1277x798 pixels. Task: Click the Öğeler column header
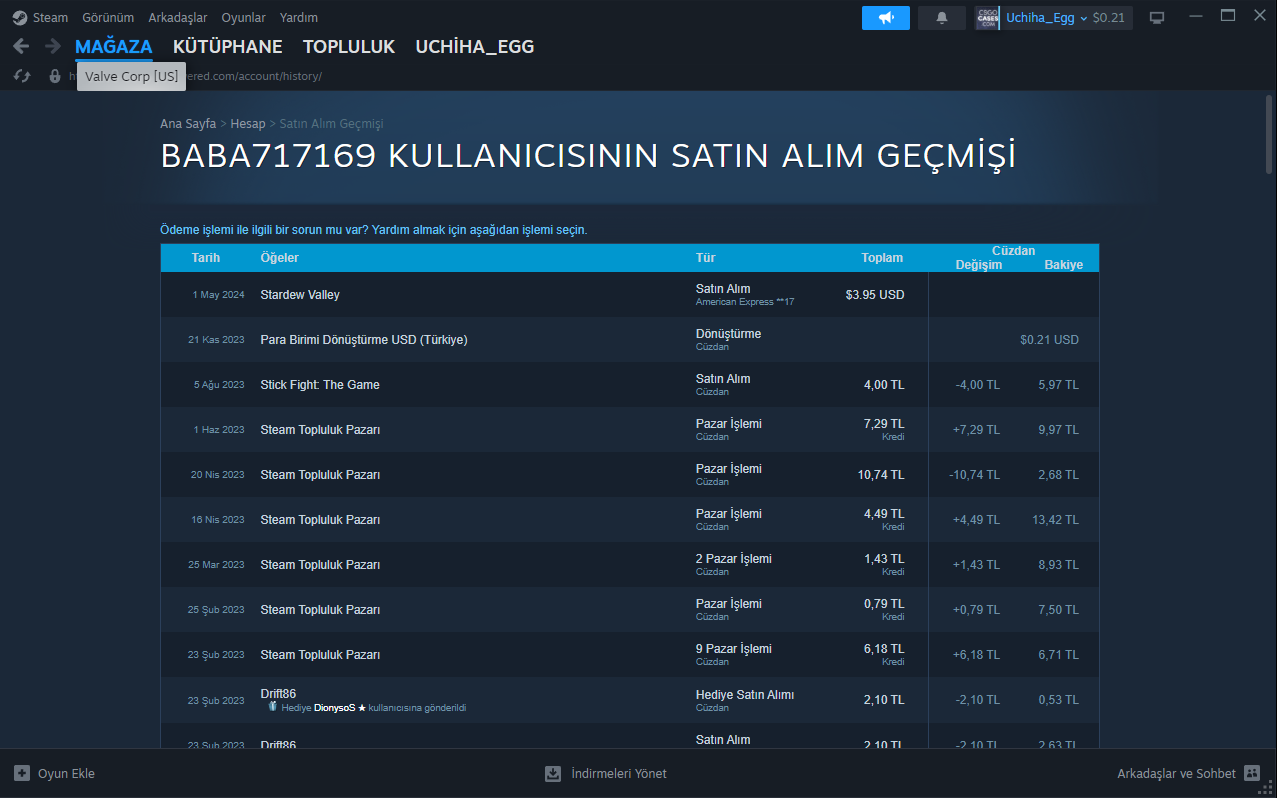click(x=279, y=258)
